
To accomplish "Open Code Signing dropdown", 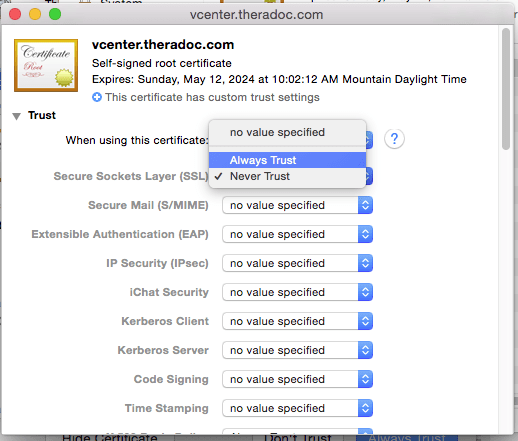I will (297, 379).
